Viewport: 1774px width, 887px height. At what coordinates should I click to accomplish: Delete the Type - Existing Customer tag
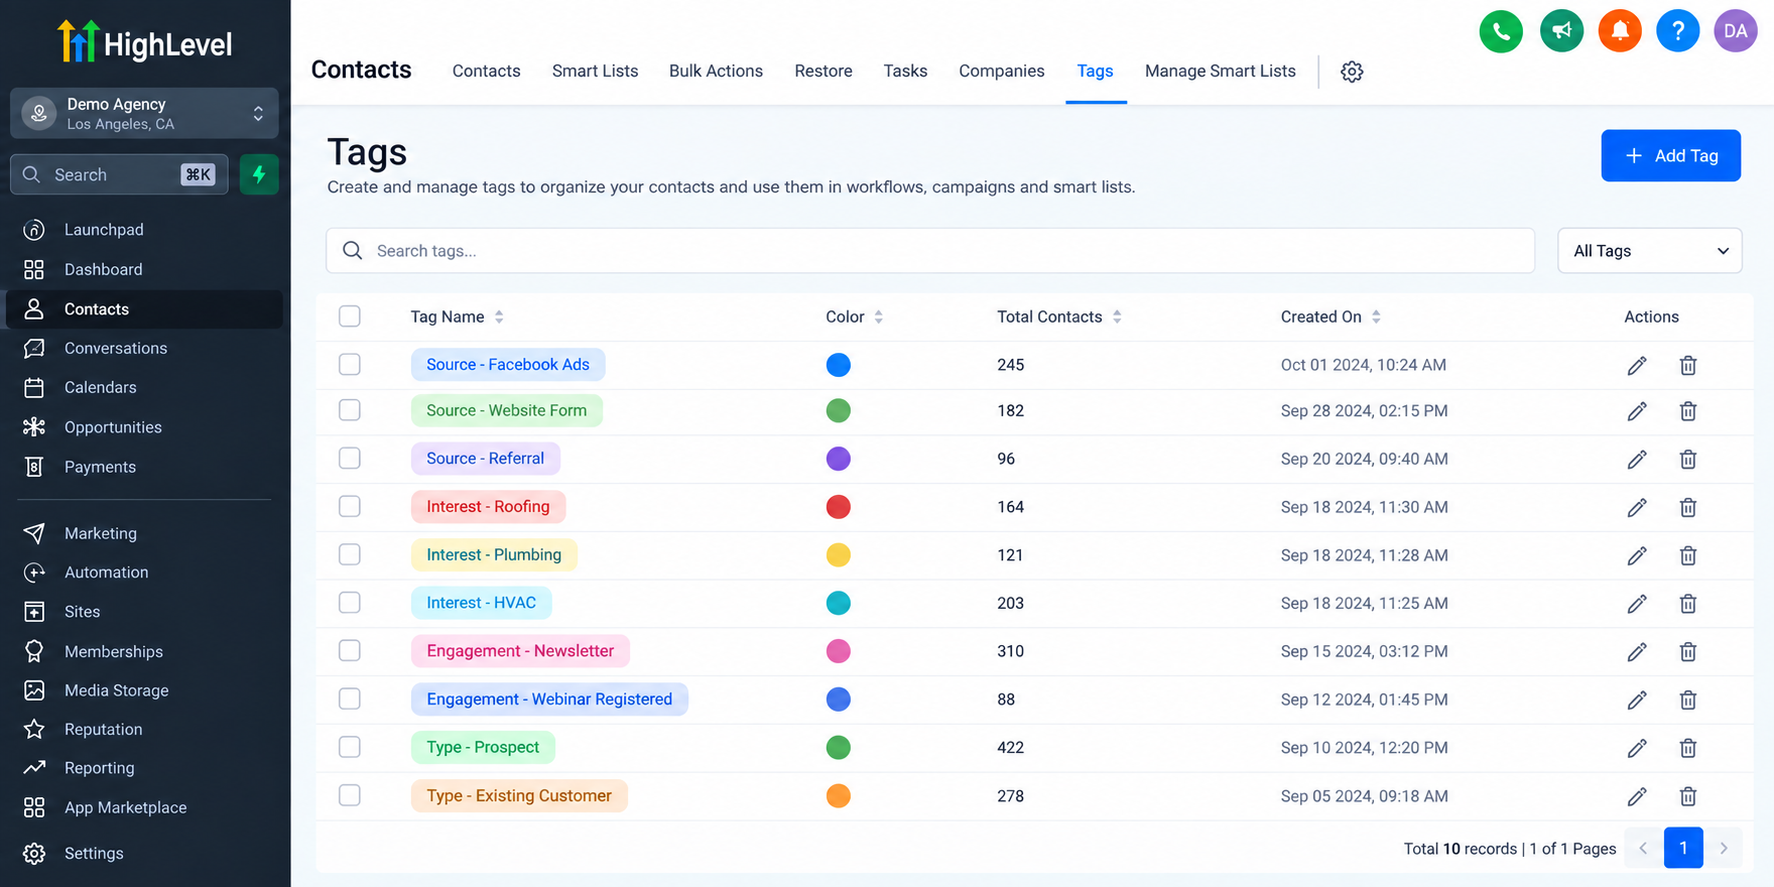tap(1688, 796)
